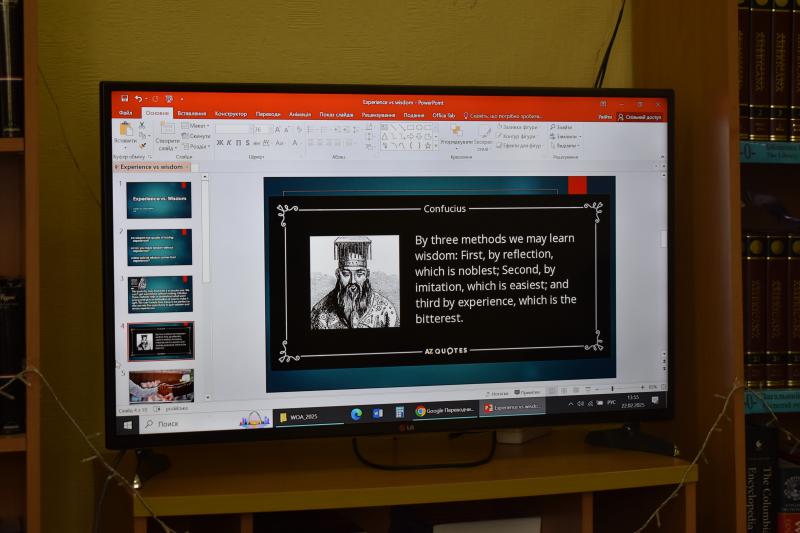This screenshot has width=800, height=533.
Task: Switch to the Transitions (Переходи) tab
Action: (x=268, y=114)
